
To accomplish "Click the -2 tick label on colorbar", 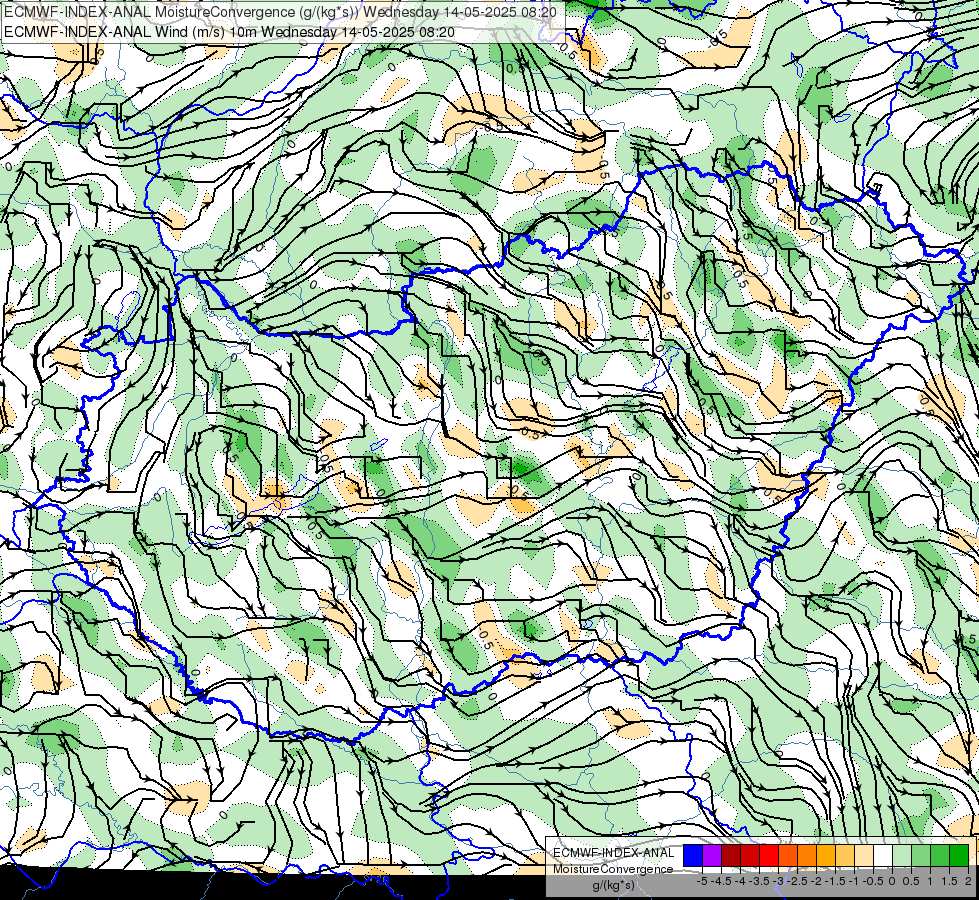I will [x=816, y=881].
